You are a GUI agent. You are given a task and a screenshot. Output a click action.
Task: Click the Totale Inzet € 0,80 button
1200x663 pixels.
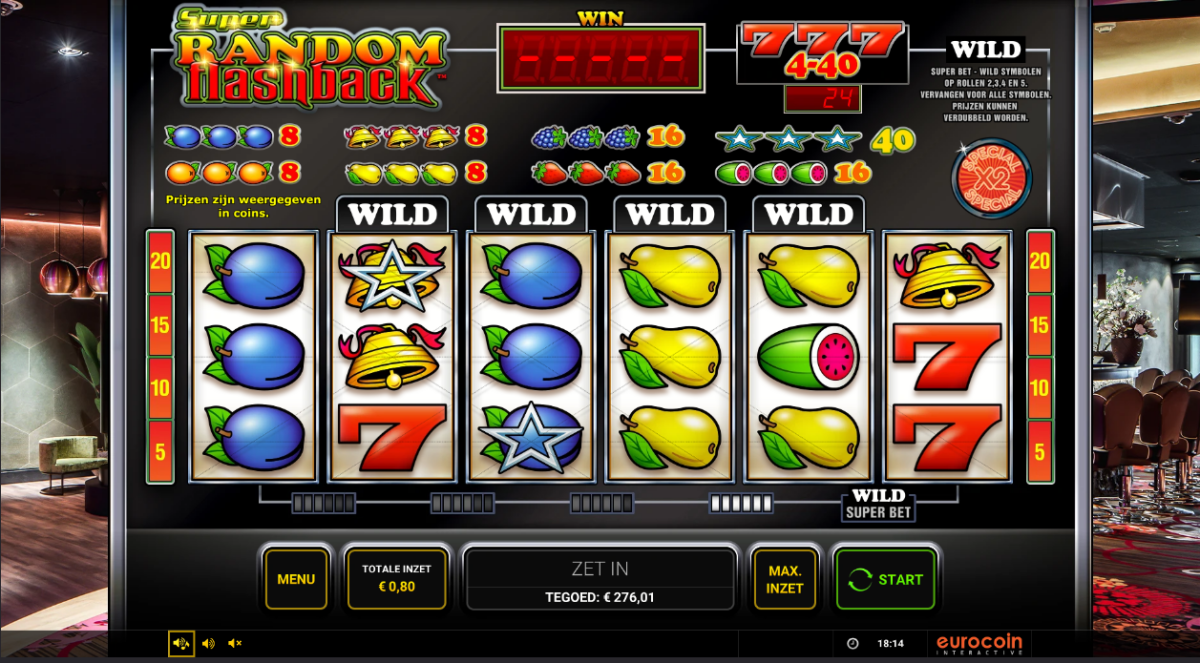pyautogui.click(x=397, y=579)
